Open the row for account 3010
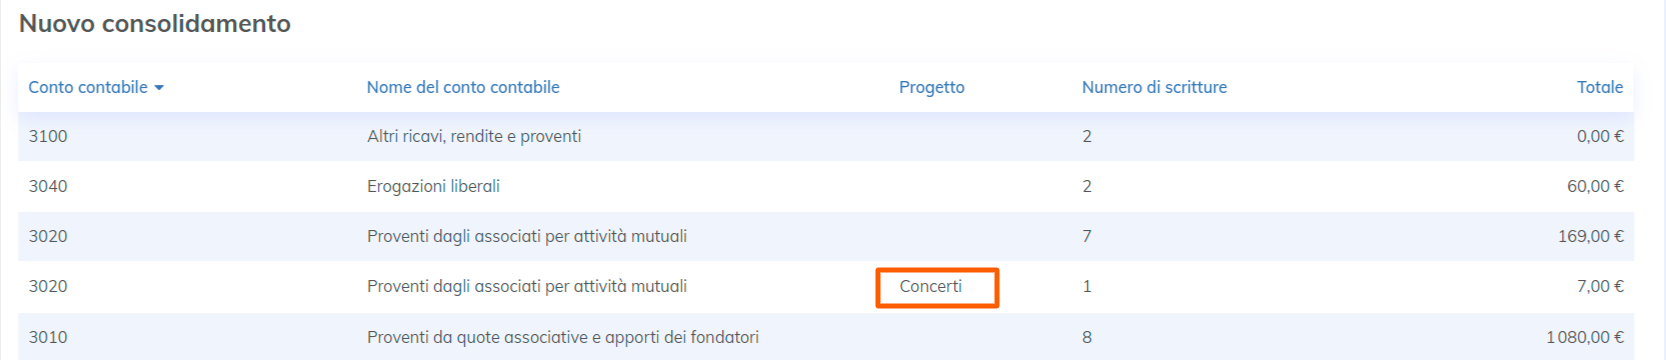The image size is (1666, 360). pyautogui.click(x=826, y=337)
